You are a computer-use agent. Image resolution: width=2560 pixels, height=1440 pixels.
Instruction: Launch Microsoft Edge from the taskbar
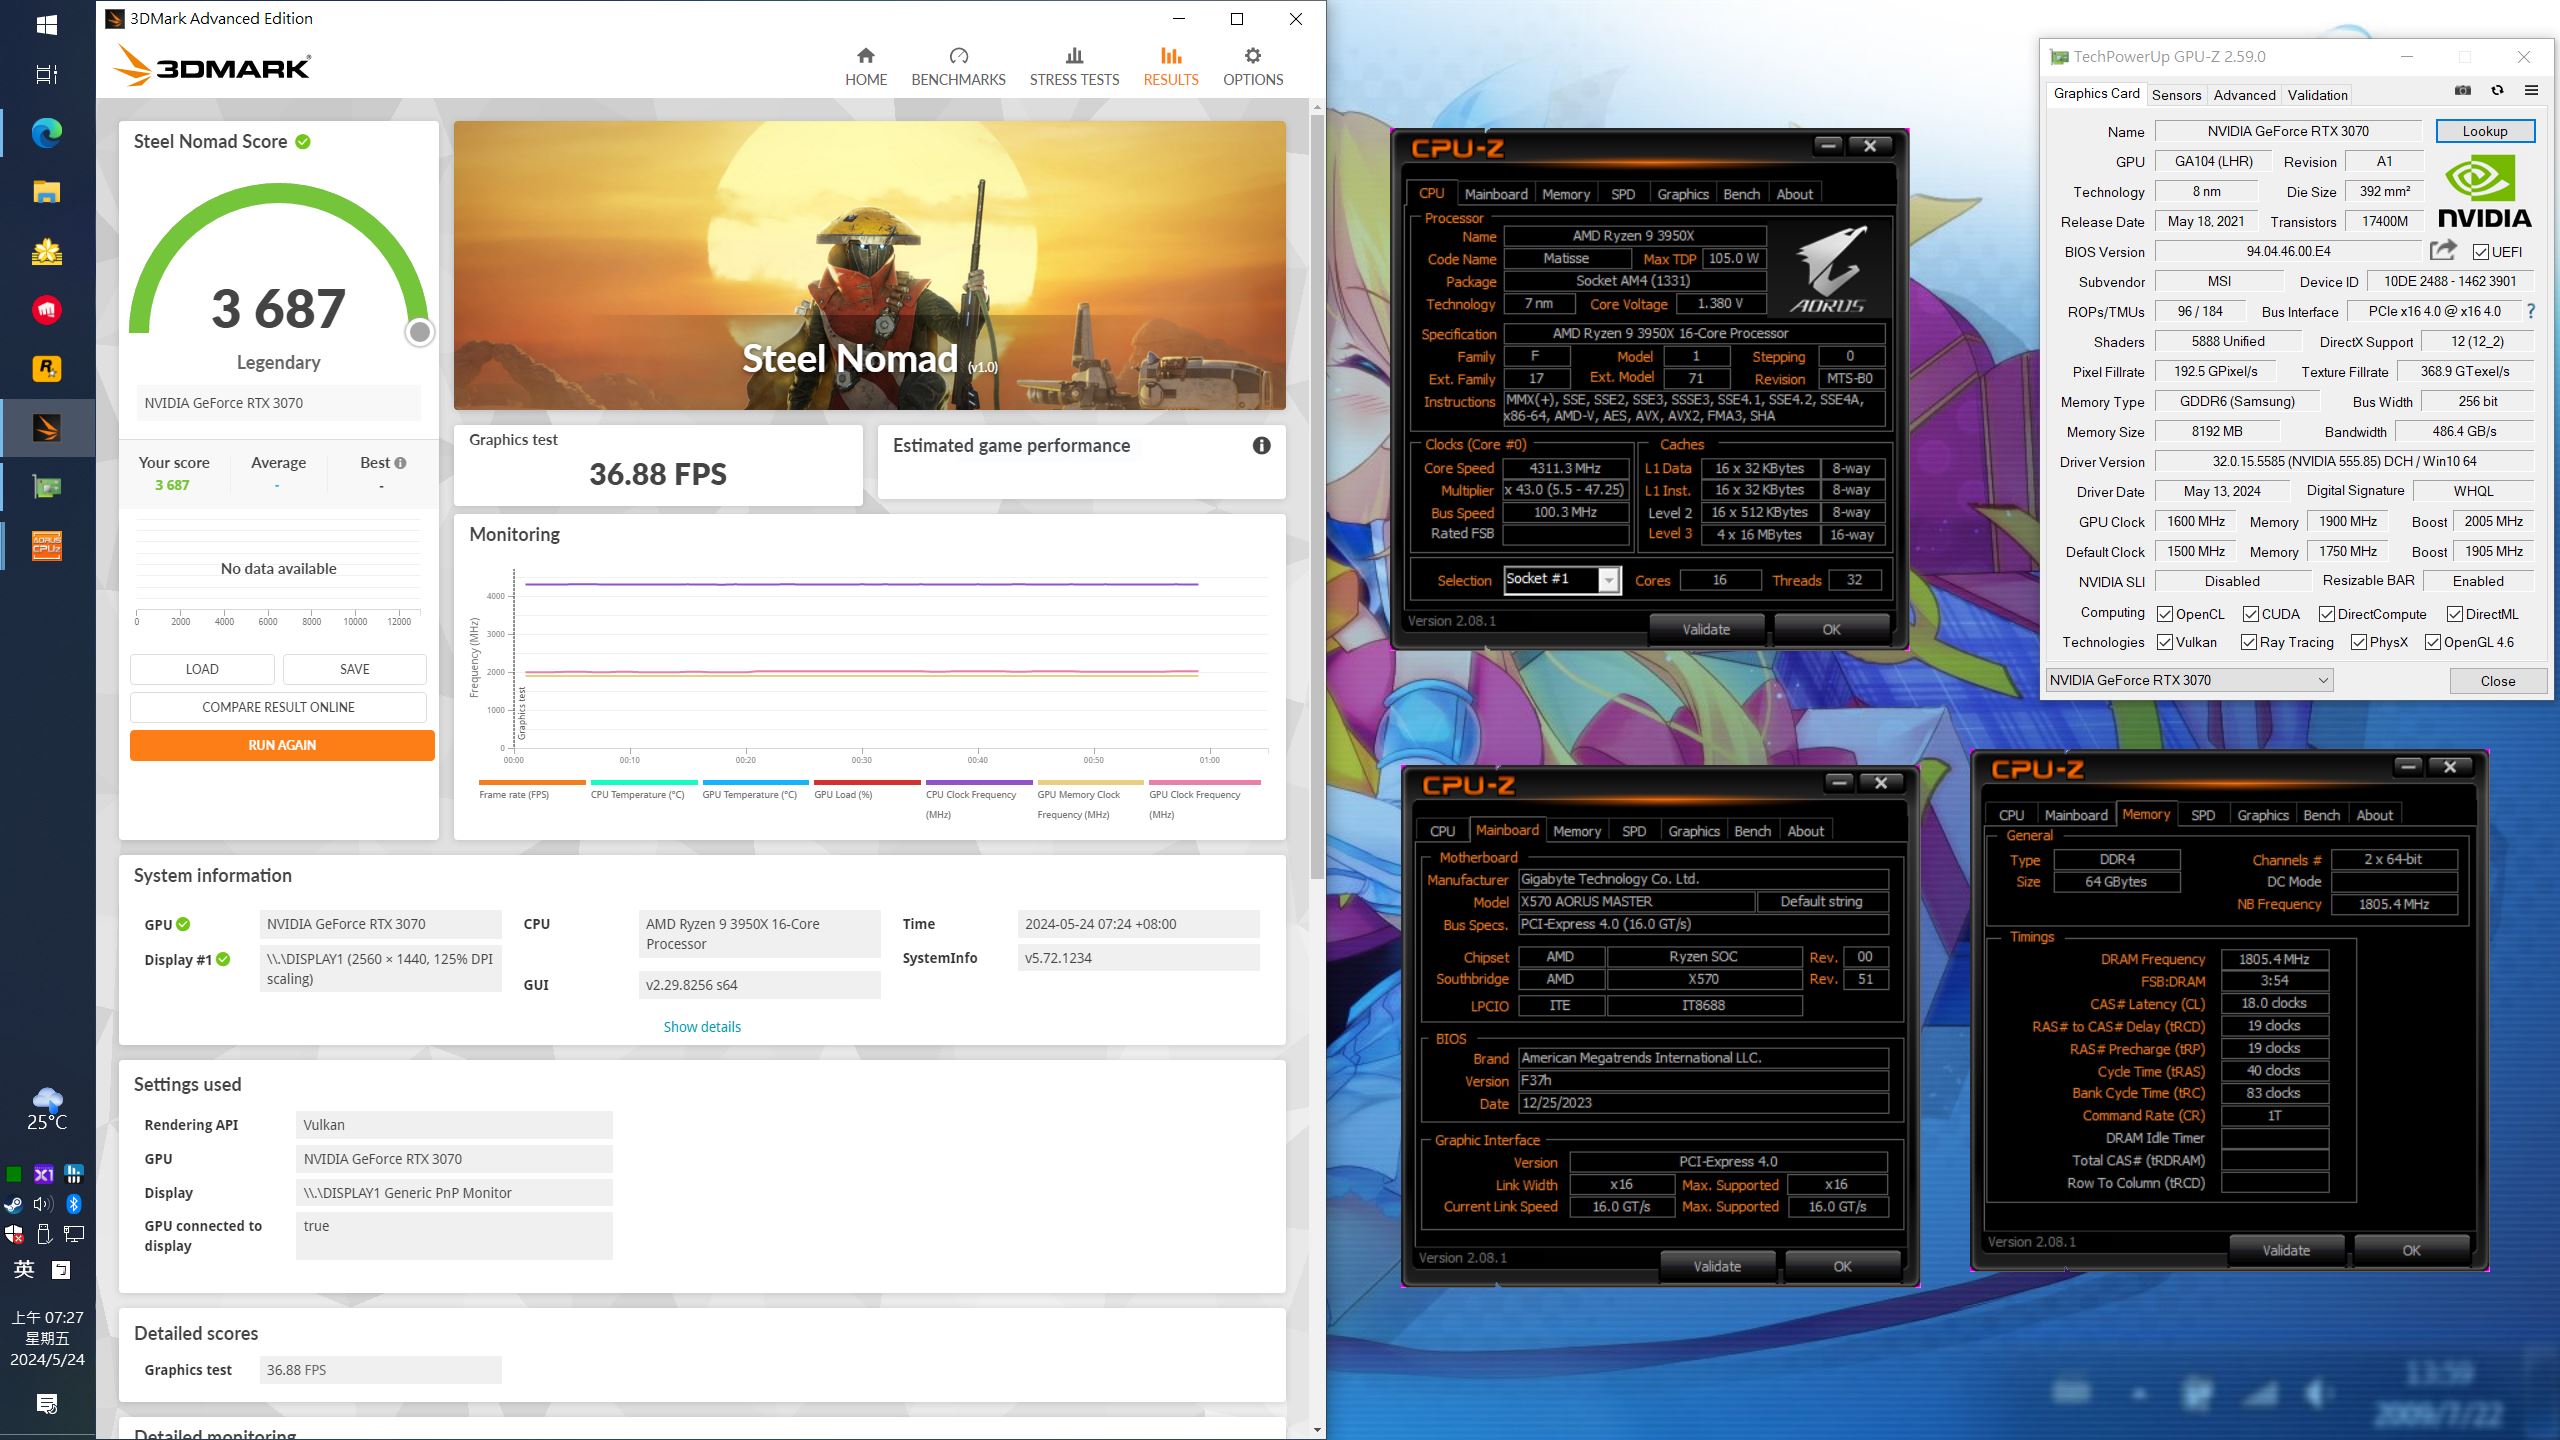point(47,133)
